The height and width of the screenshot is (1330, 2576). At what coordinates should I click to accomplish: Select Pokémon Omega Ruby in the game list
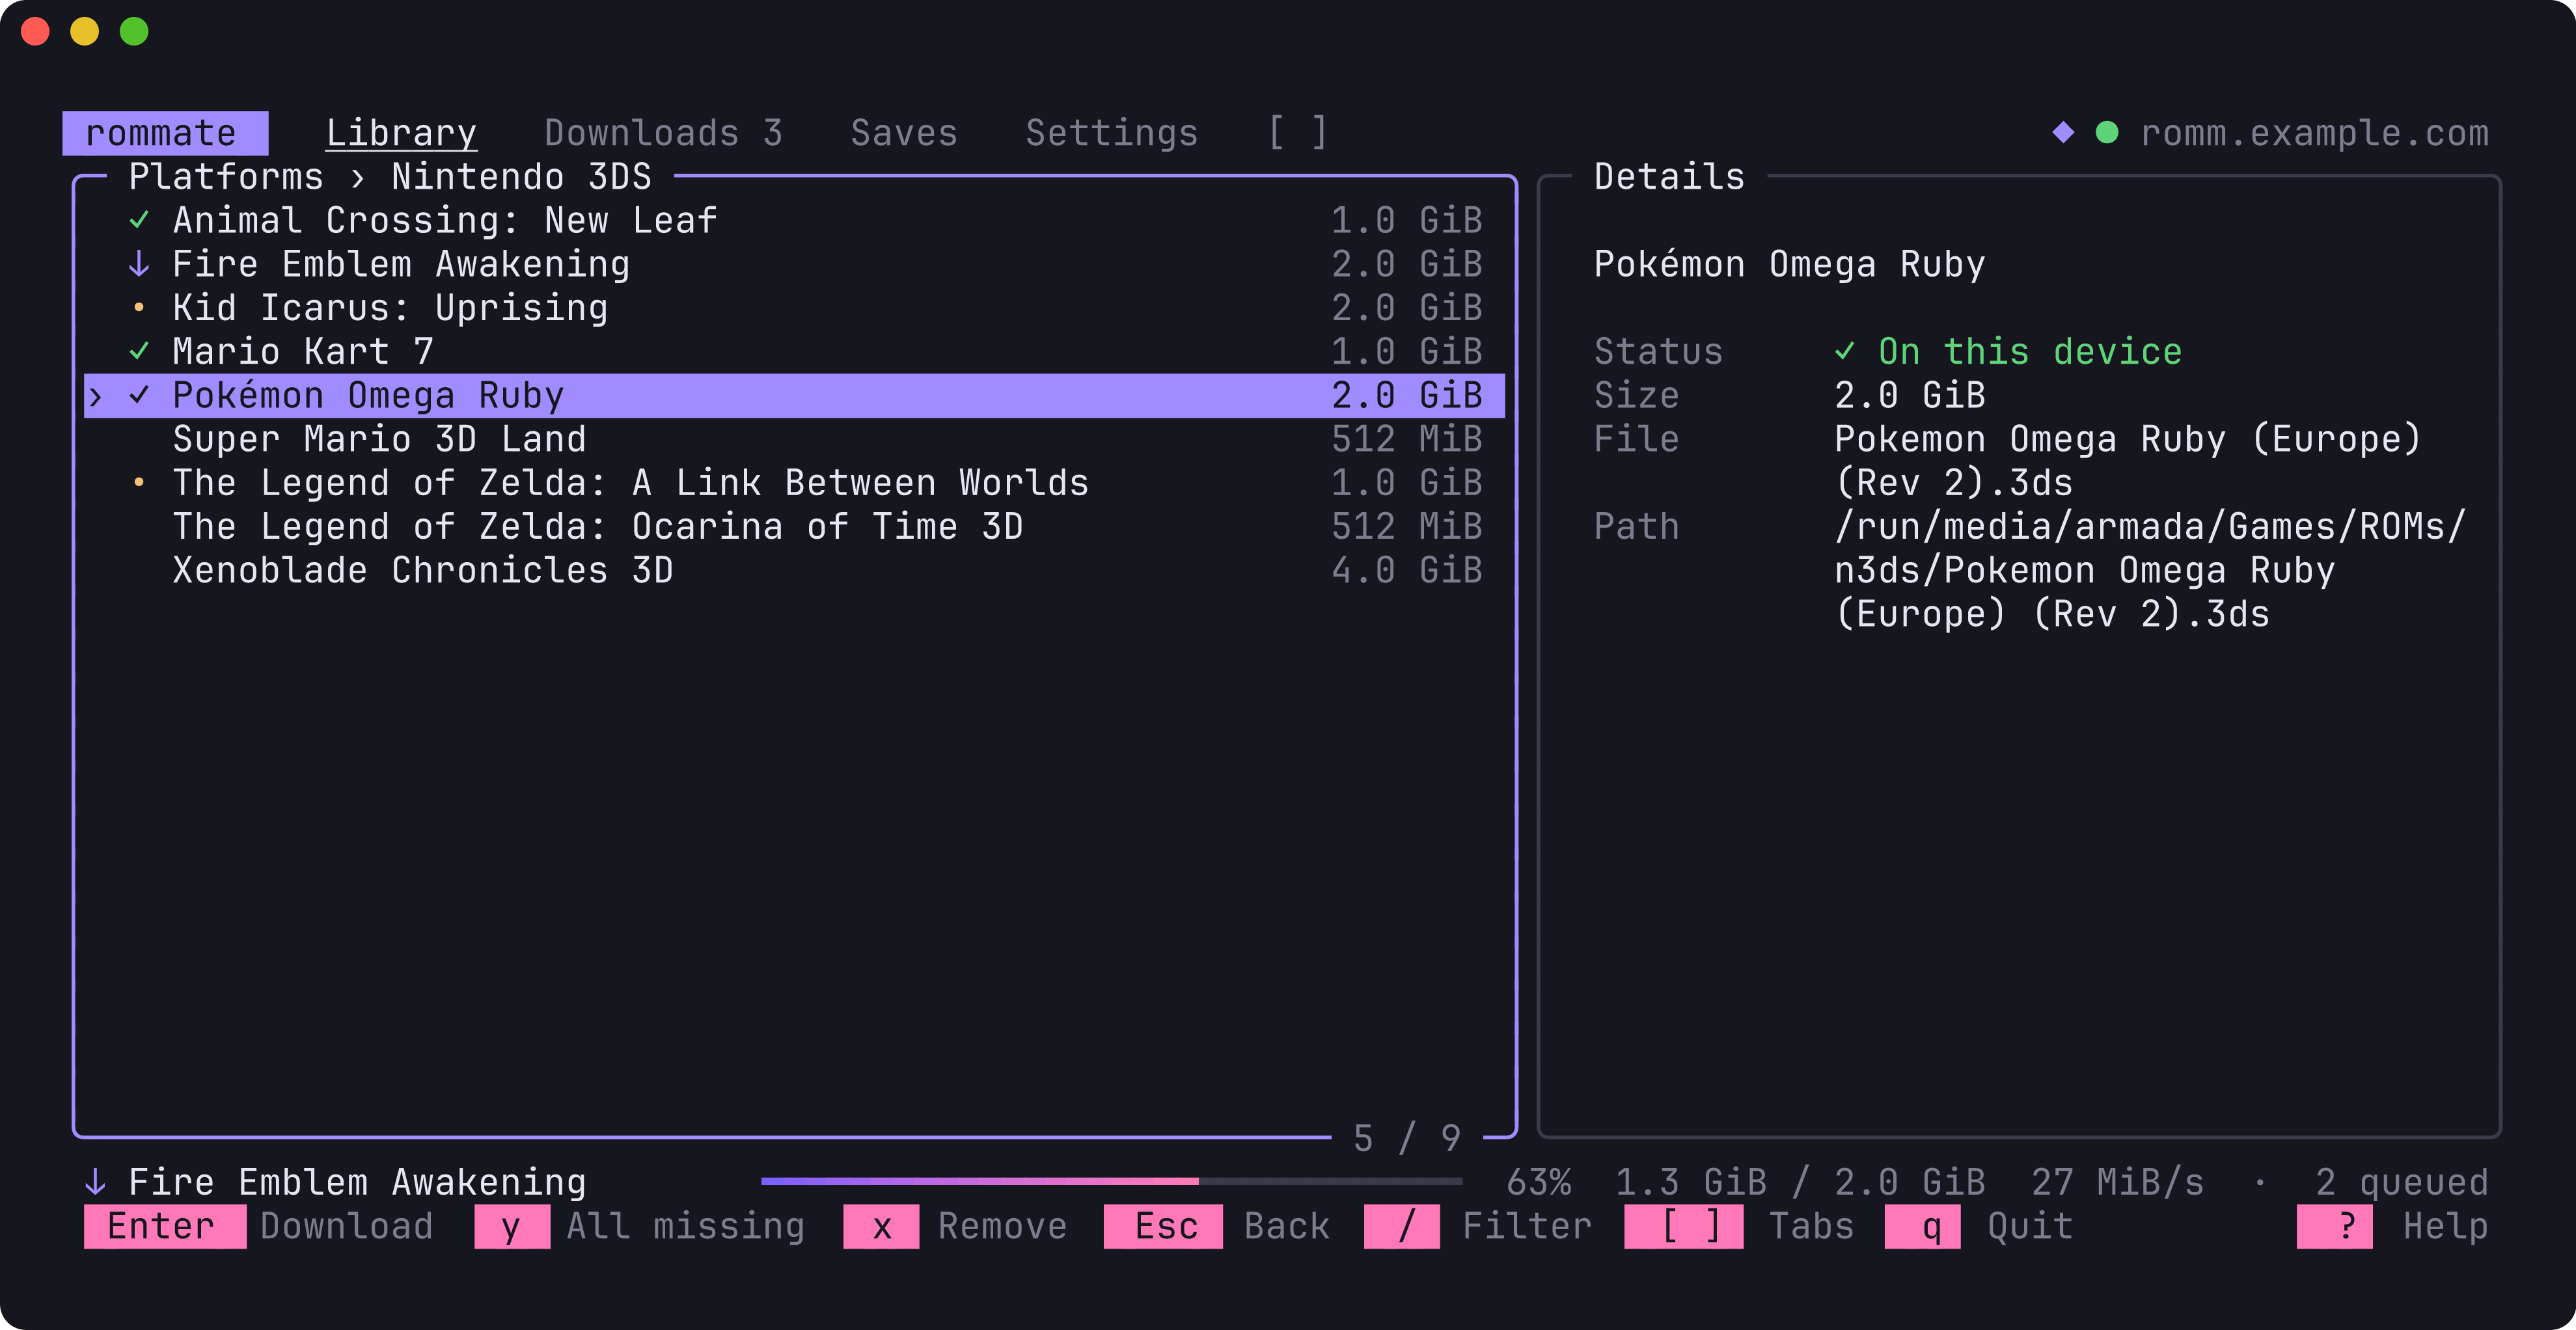[x=794, y=395]
